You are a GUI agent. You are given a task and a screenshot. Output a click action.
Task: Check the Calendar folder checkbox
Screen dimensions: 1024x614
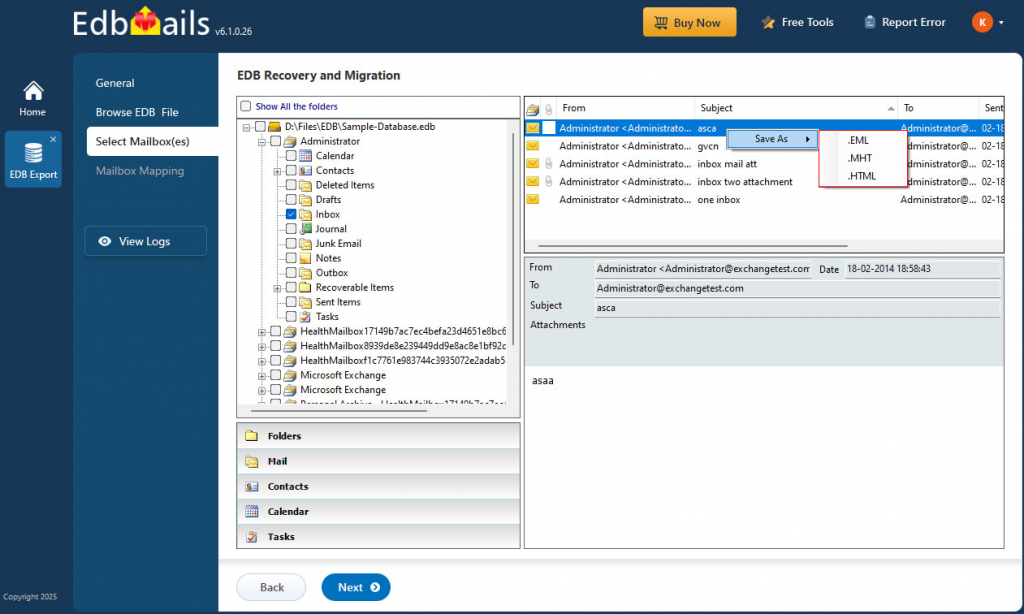291,155
